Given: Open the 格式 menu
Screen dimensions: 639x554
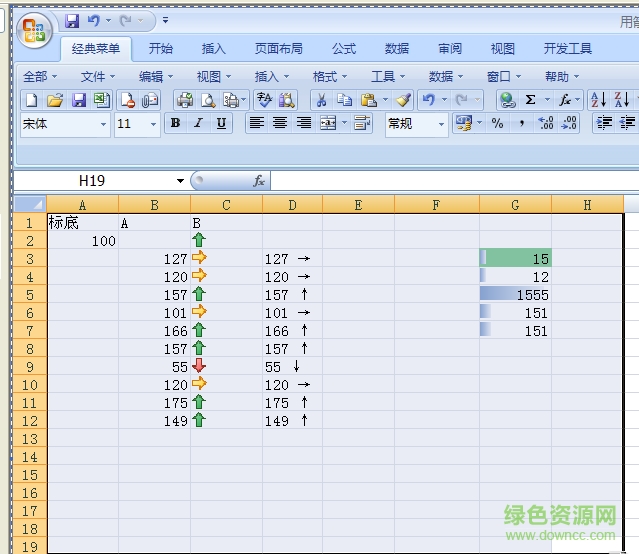Looking at the screenshot, I should point(330,76).
